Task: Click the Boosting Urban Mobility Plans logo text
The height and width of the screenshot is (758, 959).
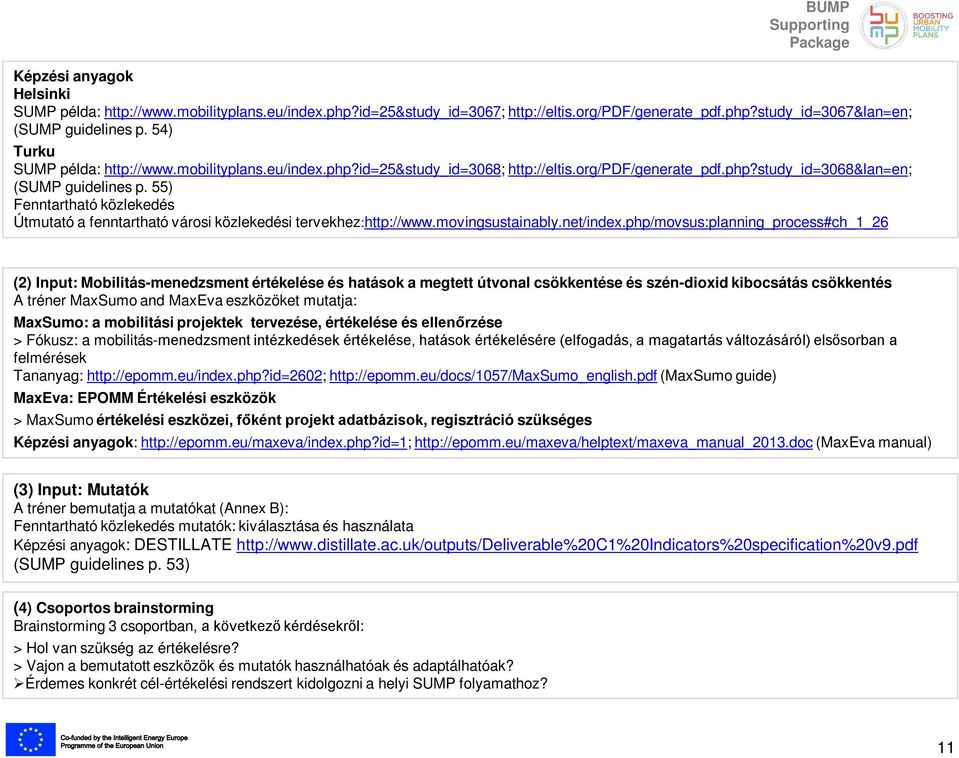Action: 932,25
